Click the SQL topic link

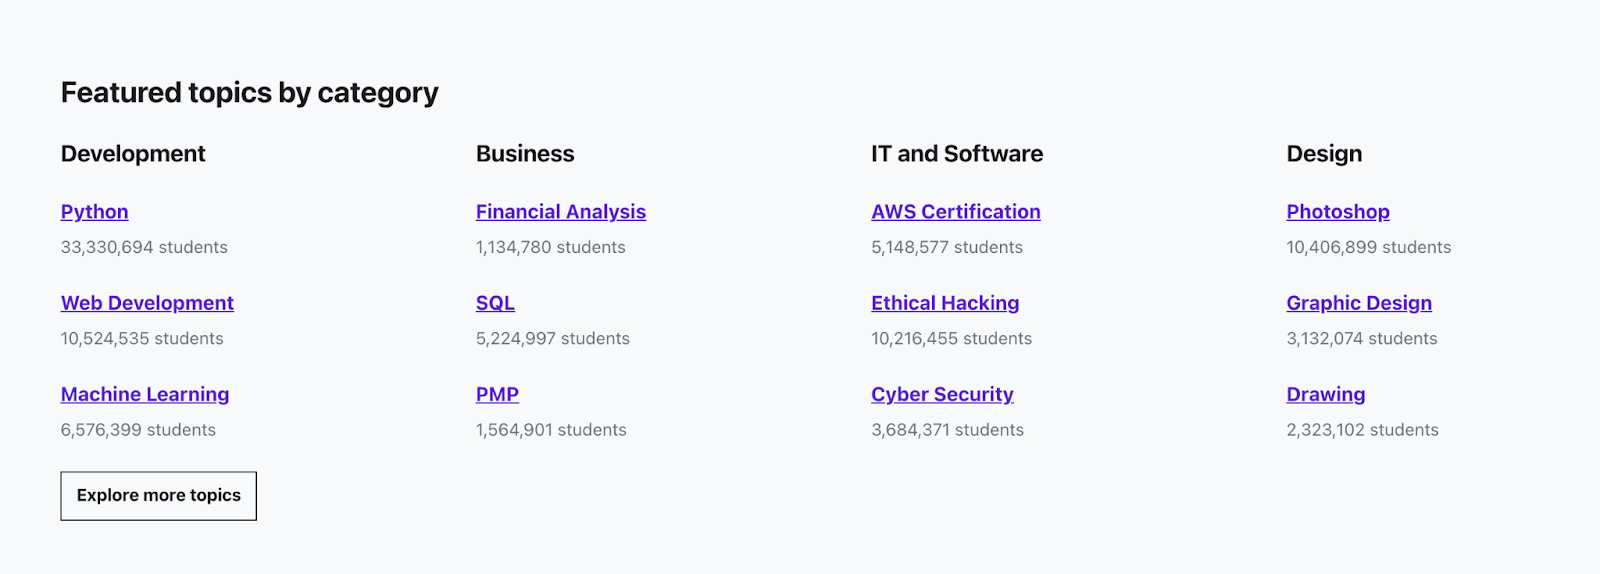point(495,303)
